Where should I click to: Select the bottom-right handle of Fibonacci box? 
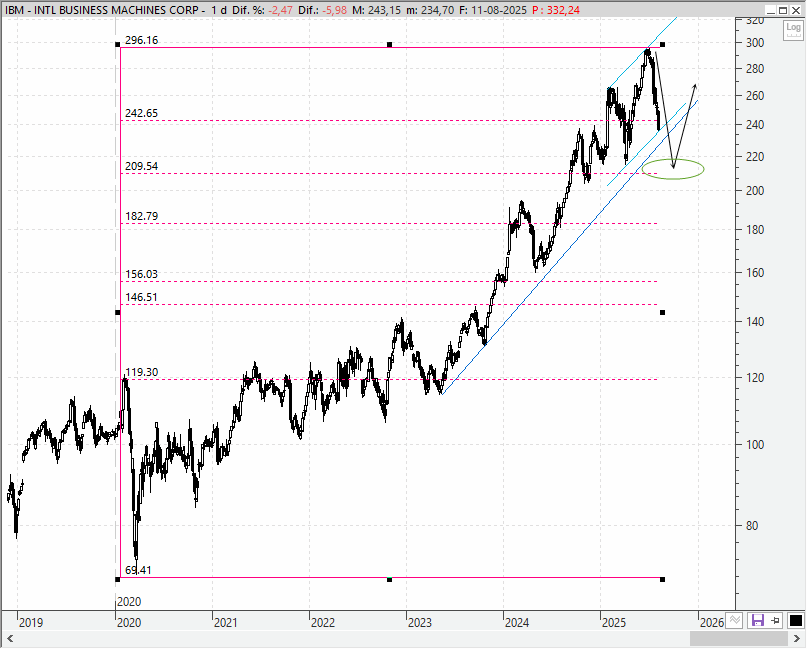[x=662, y=580]
